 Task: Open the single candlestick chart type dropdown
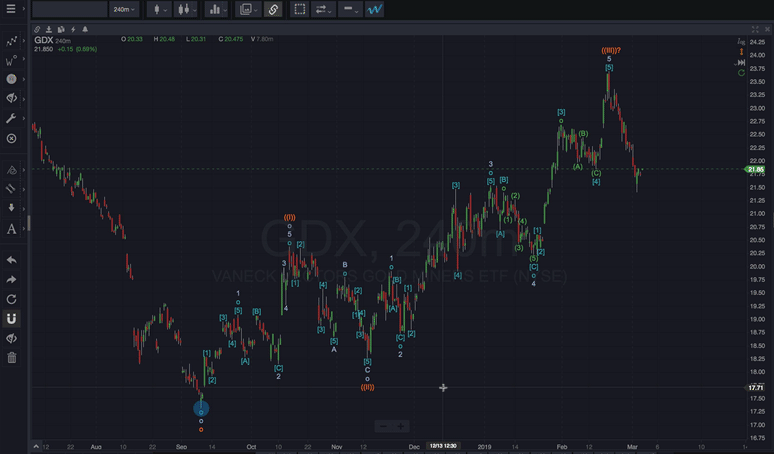(160, 9)
